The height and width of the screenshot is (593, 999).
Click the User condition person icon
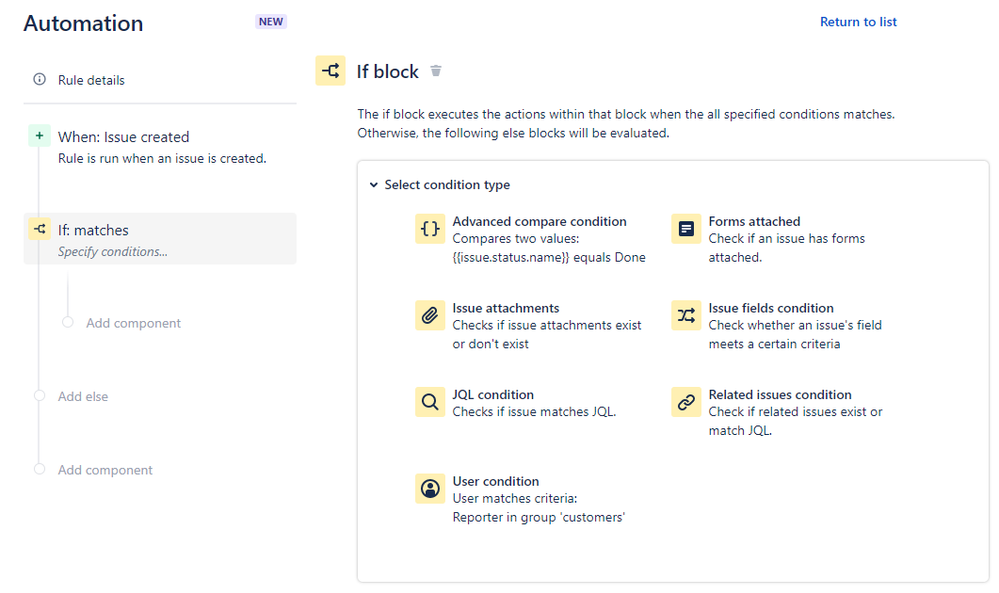tap(430, 489)
